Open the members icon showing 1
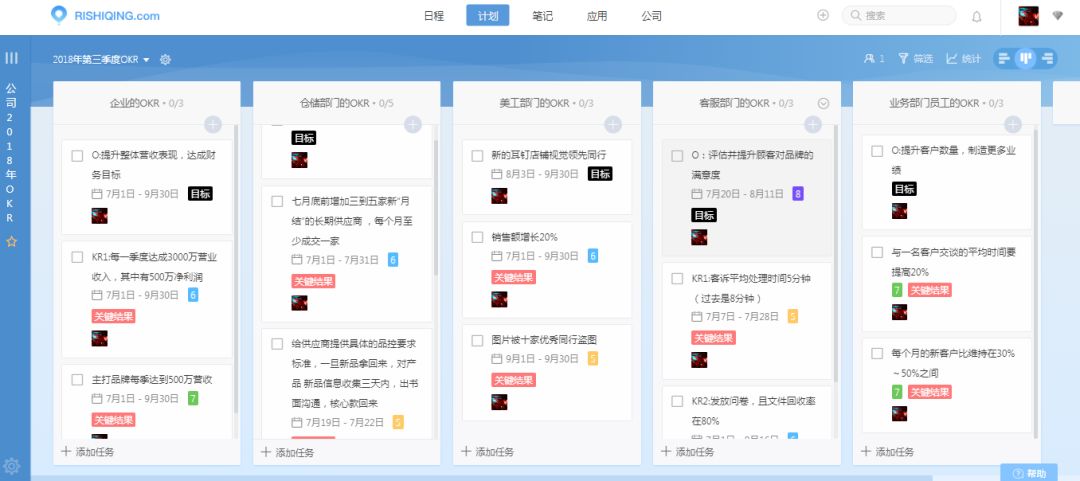This screenshot has width=1080, height=481. 873,59
